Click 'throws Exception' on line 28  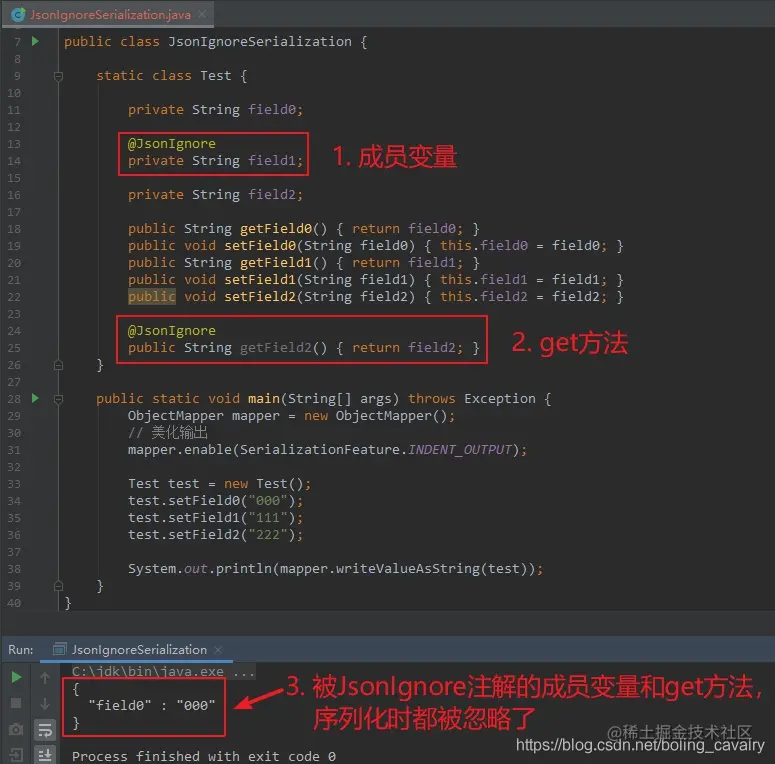point(472,399)
